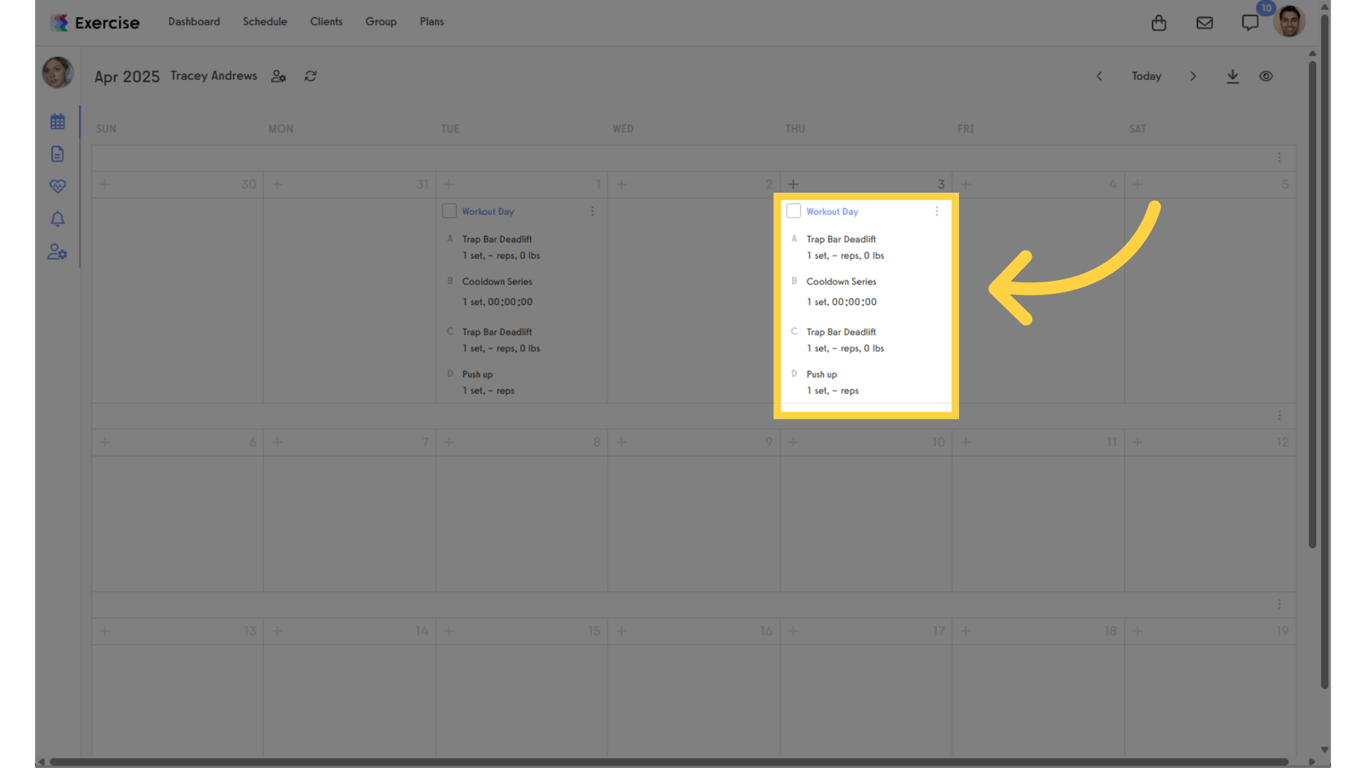Image resolution: width=1366 pixels, height=768 pixels.
Task: Add workout on Monday the 31st
Action: tap(277, 184)
